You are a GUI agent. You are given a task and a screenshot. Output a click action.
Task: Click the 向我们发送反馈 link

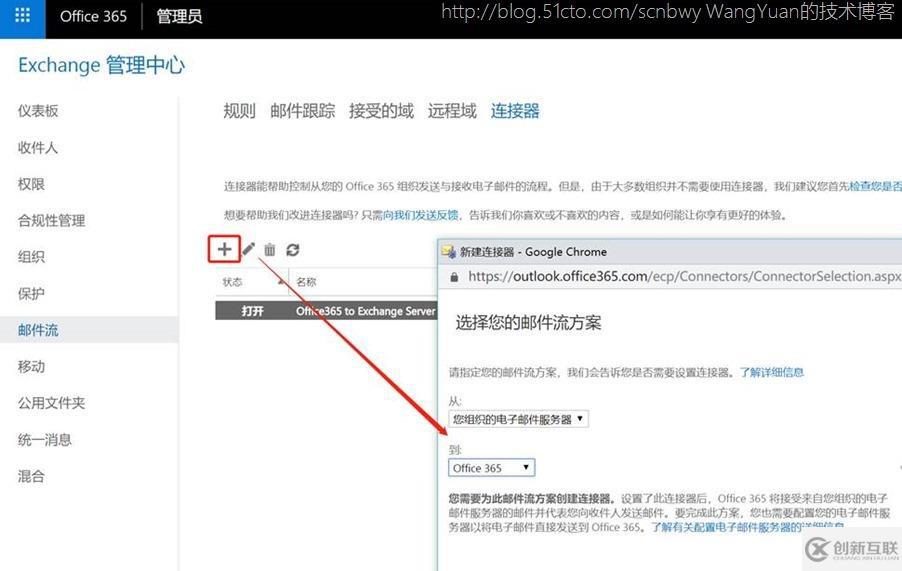click(x=421, y=215)
